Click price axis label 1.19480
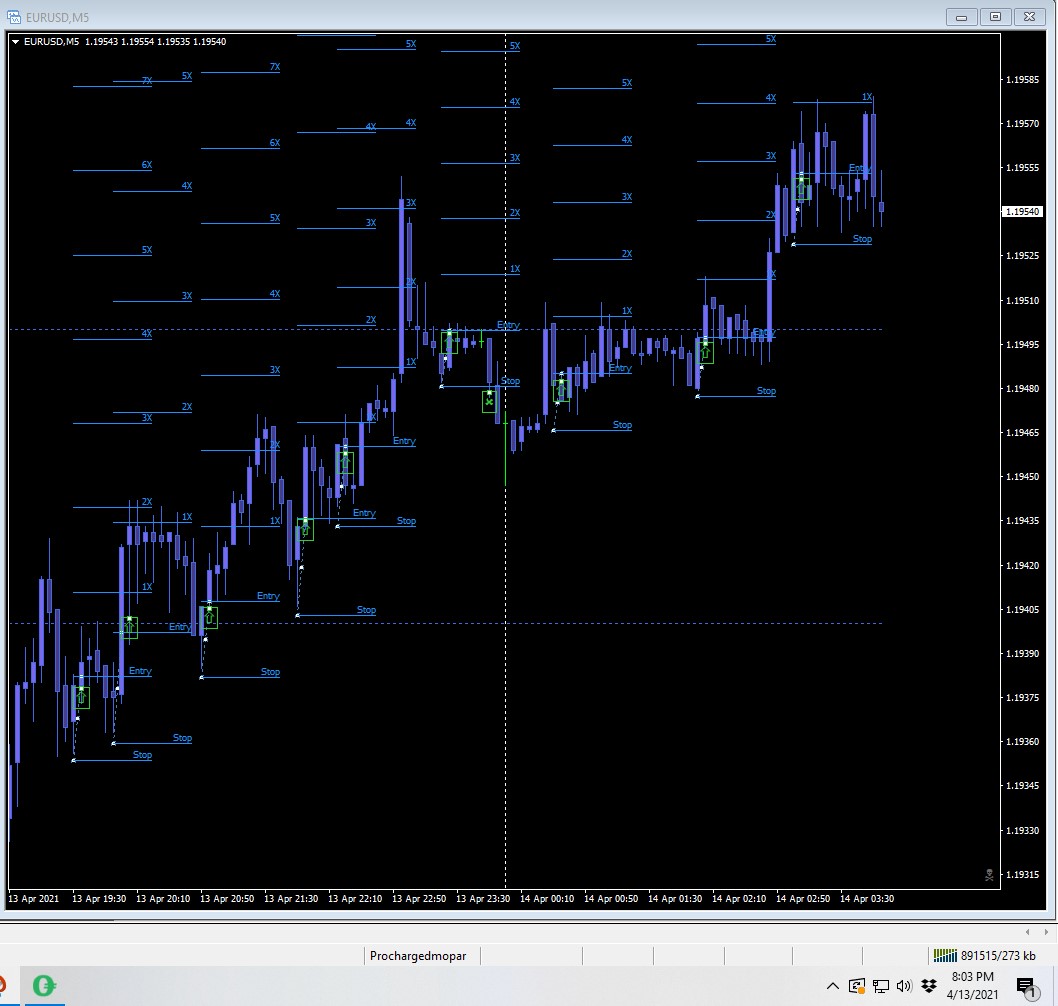 1022,389
